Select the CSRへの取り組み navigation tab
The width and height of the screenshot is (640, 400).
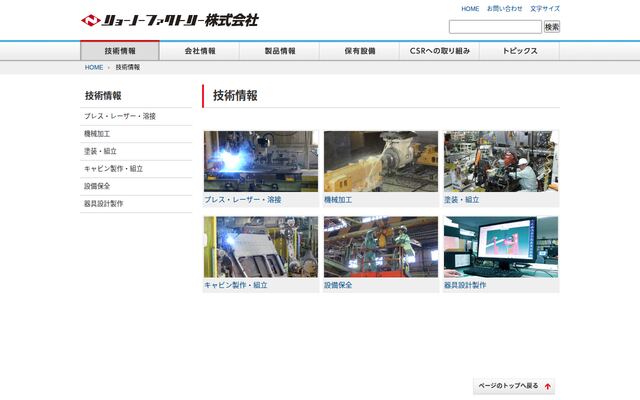pyautogui.click(x=440, y=51)
